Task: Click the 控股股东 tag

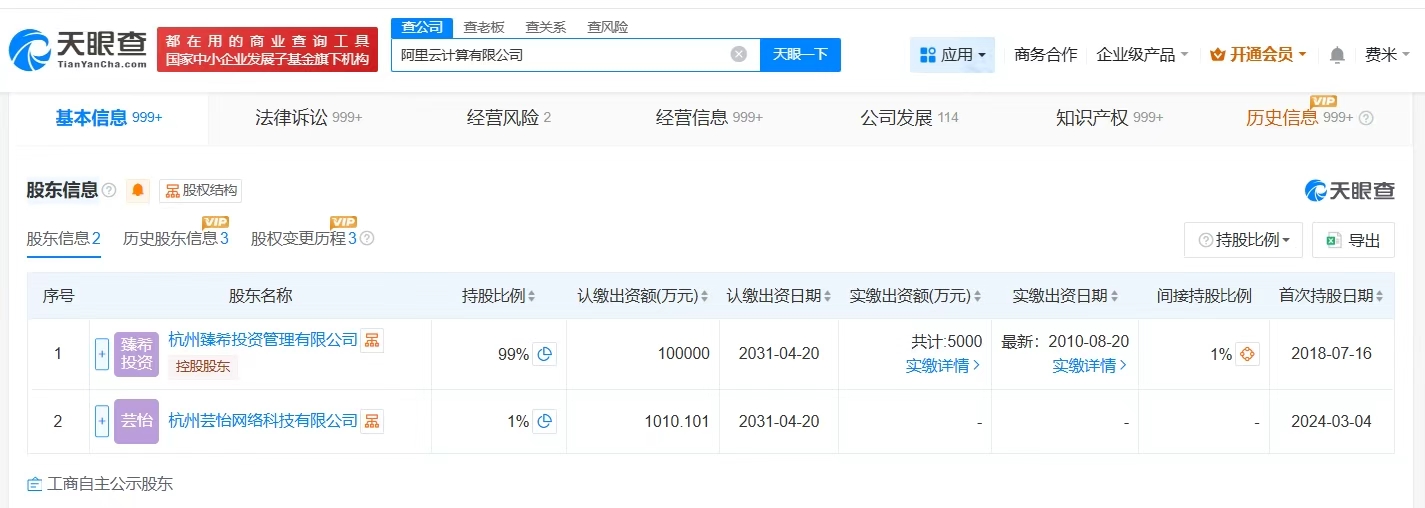Action: (x=203, y=367)
